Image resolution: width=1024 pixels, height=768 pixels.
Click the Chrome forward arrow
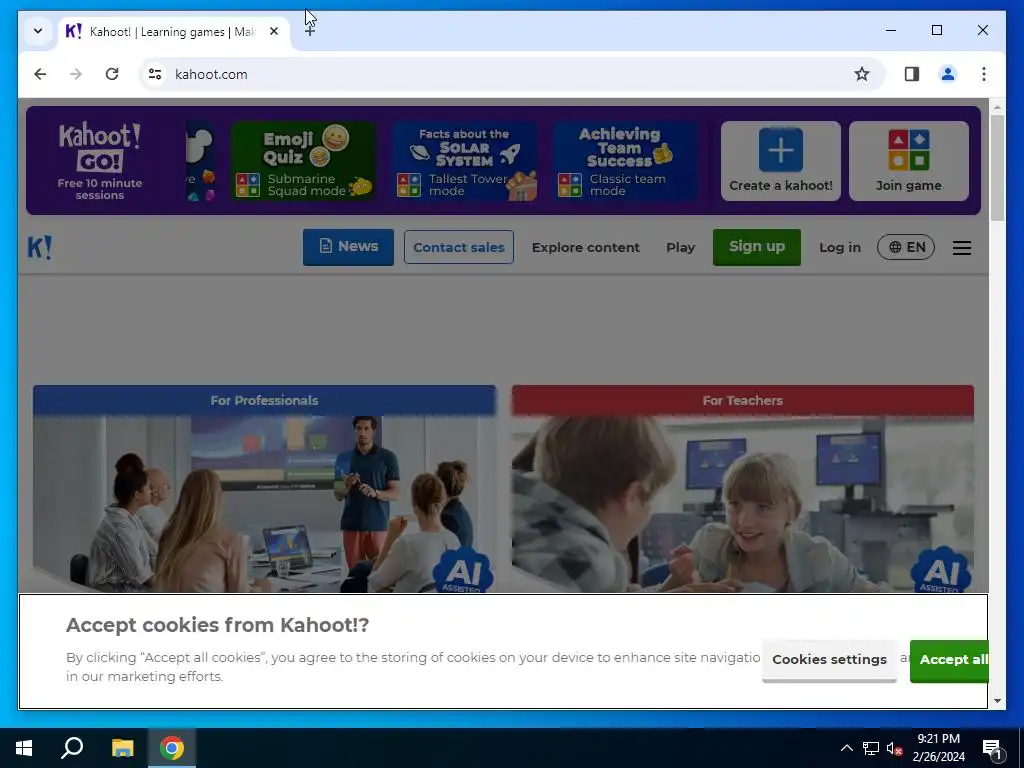tap(76, 74)
